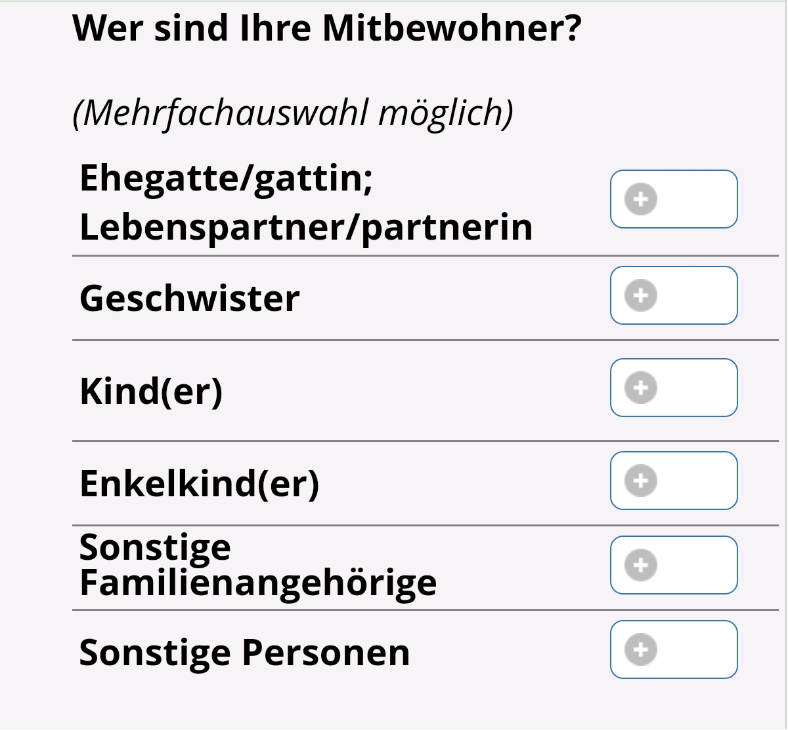This screenshot has width=788, height=730.
Task: Click the Mehrfachauswahl möglich hint text
Action: [x=293, y=113]
